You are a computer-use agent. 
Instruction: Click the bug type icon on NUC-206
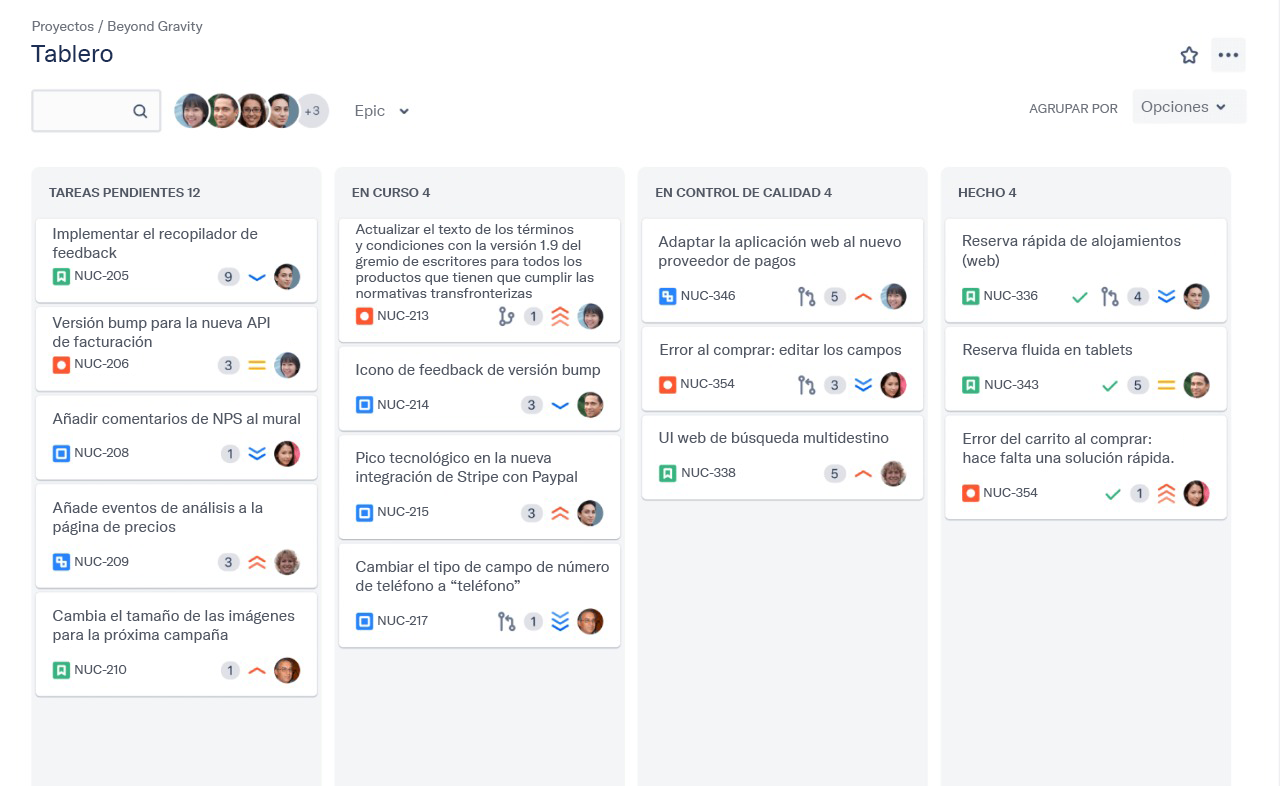(x=61, y=364)
